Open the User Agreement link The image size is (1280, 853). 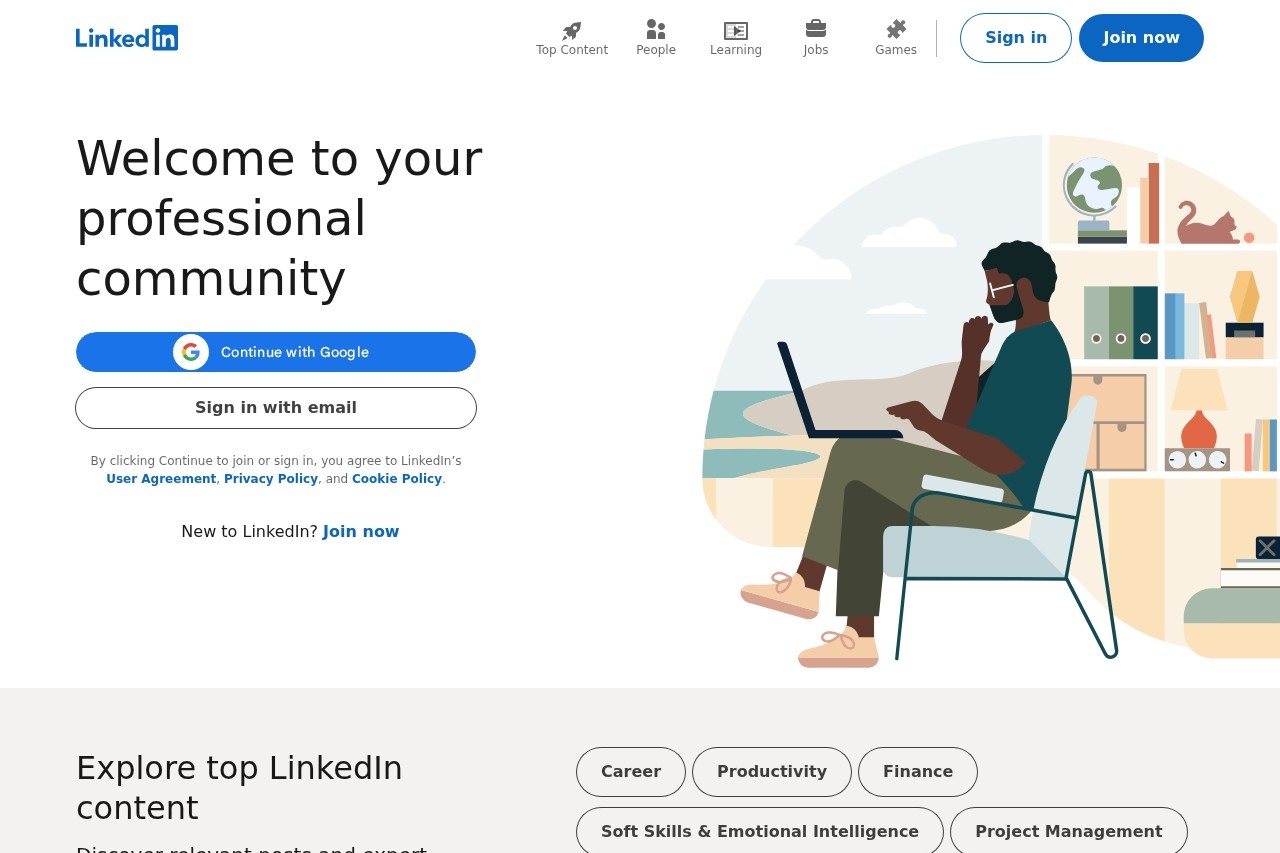(x=161, y=479)
